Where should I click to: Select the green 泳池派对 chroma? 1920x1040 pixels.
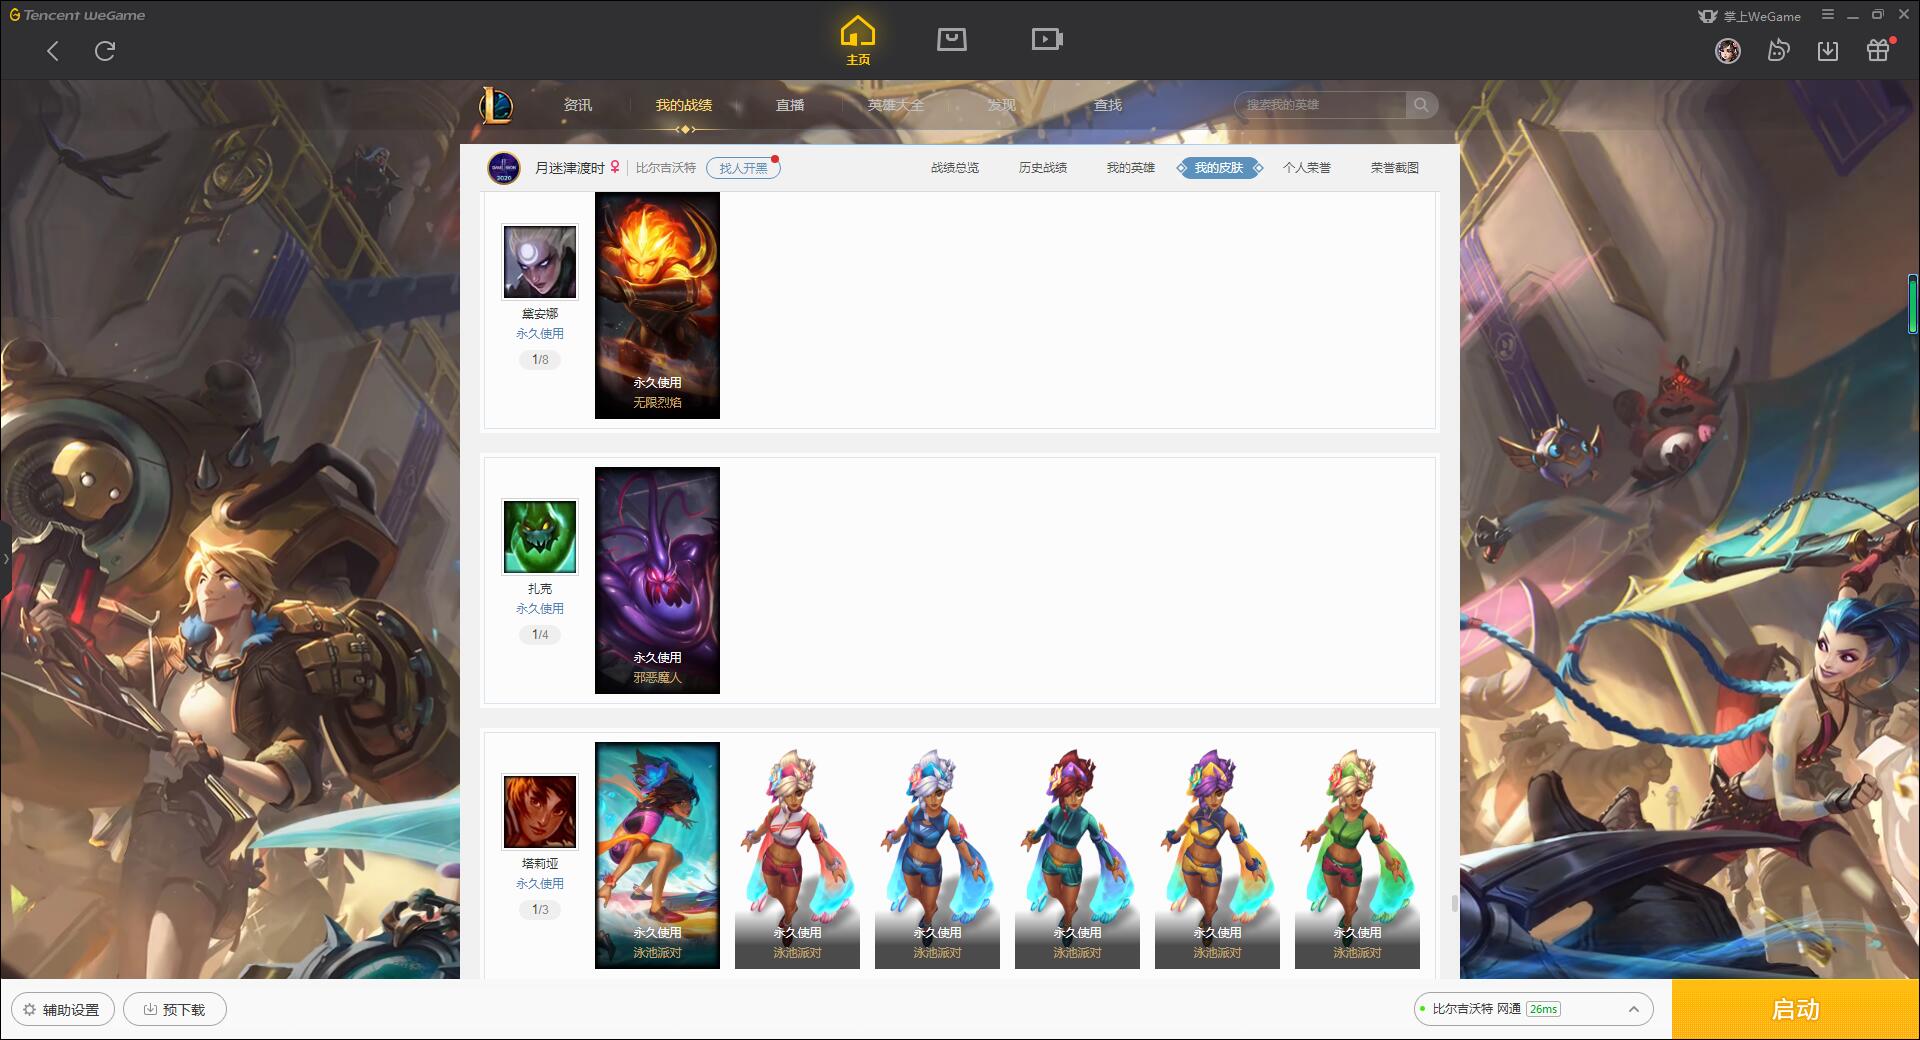pos(1357,855)
